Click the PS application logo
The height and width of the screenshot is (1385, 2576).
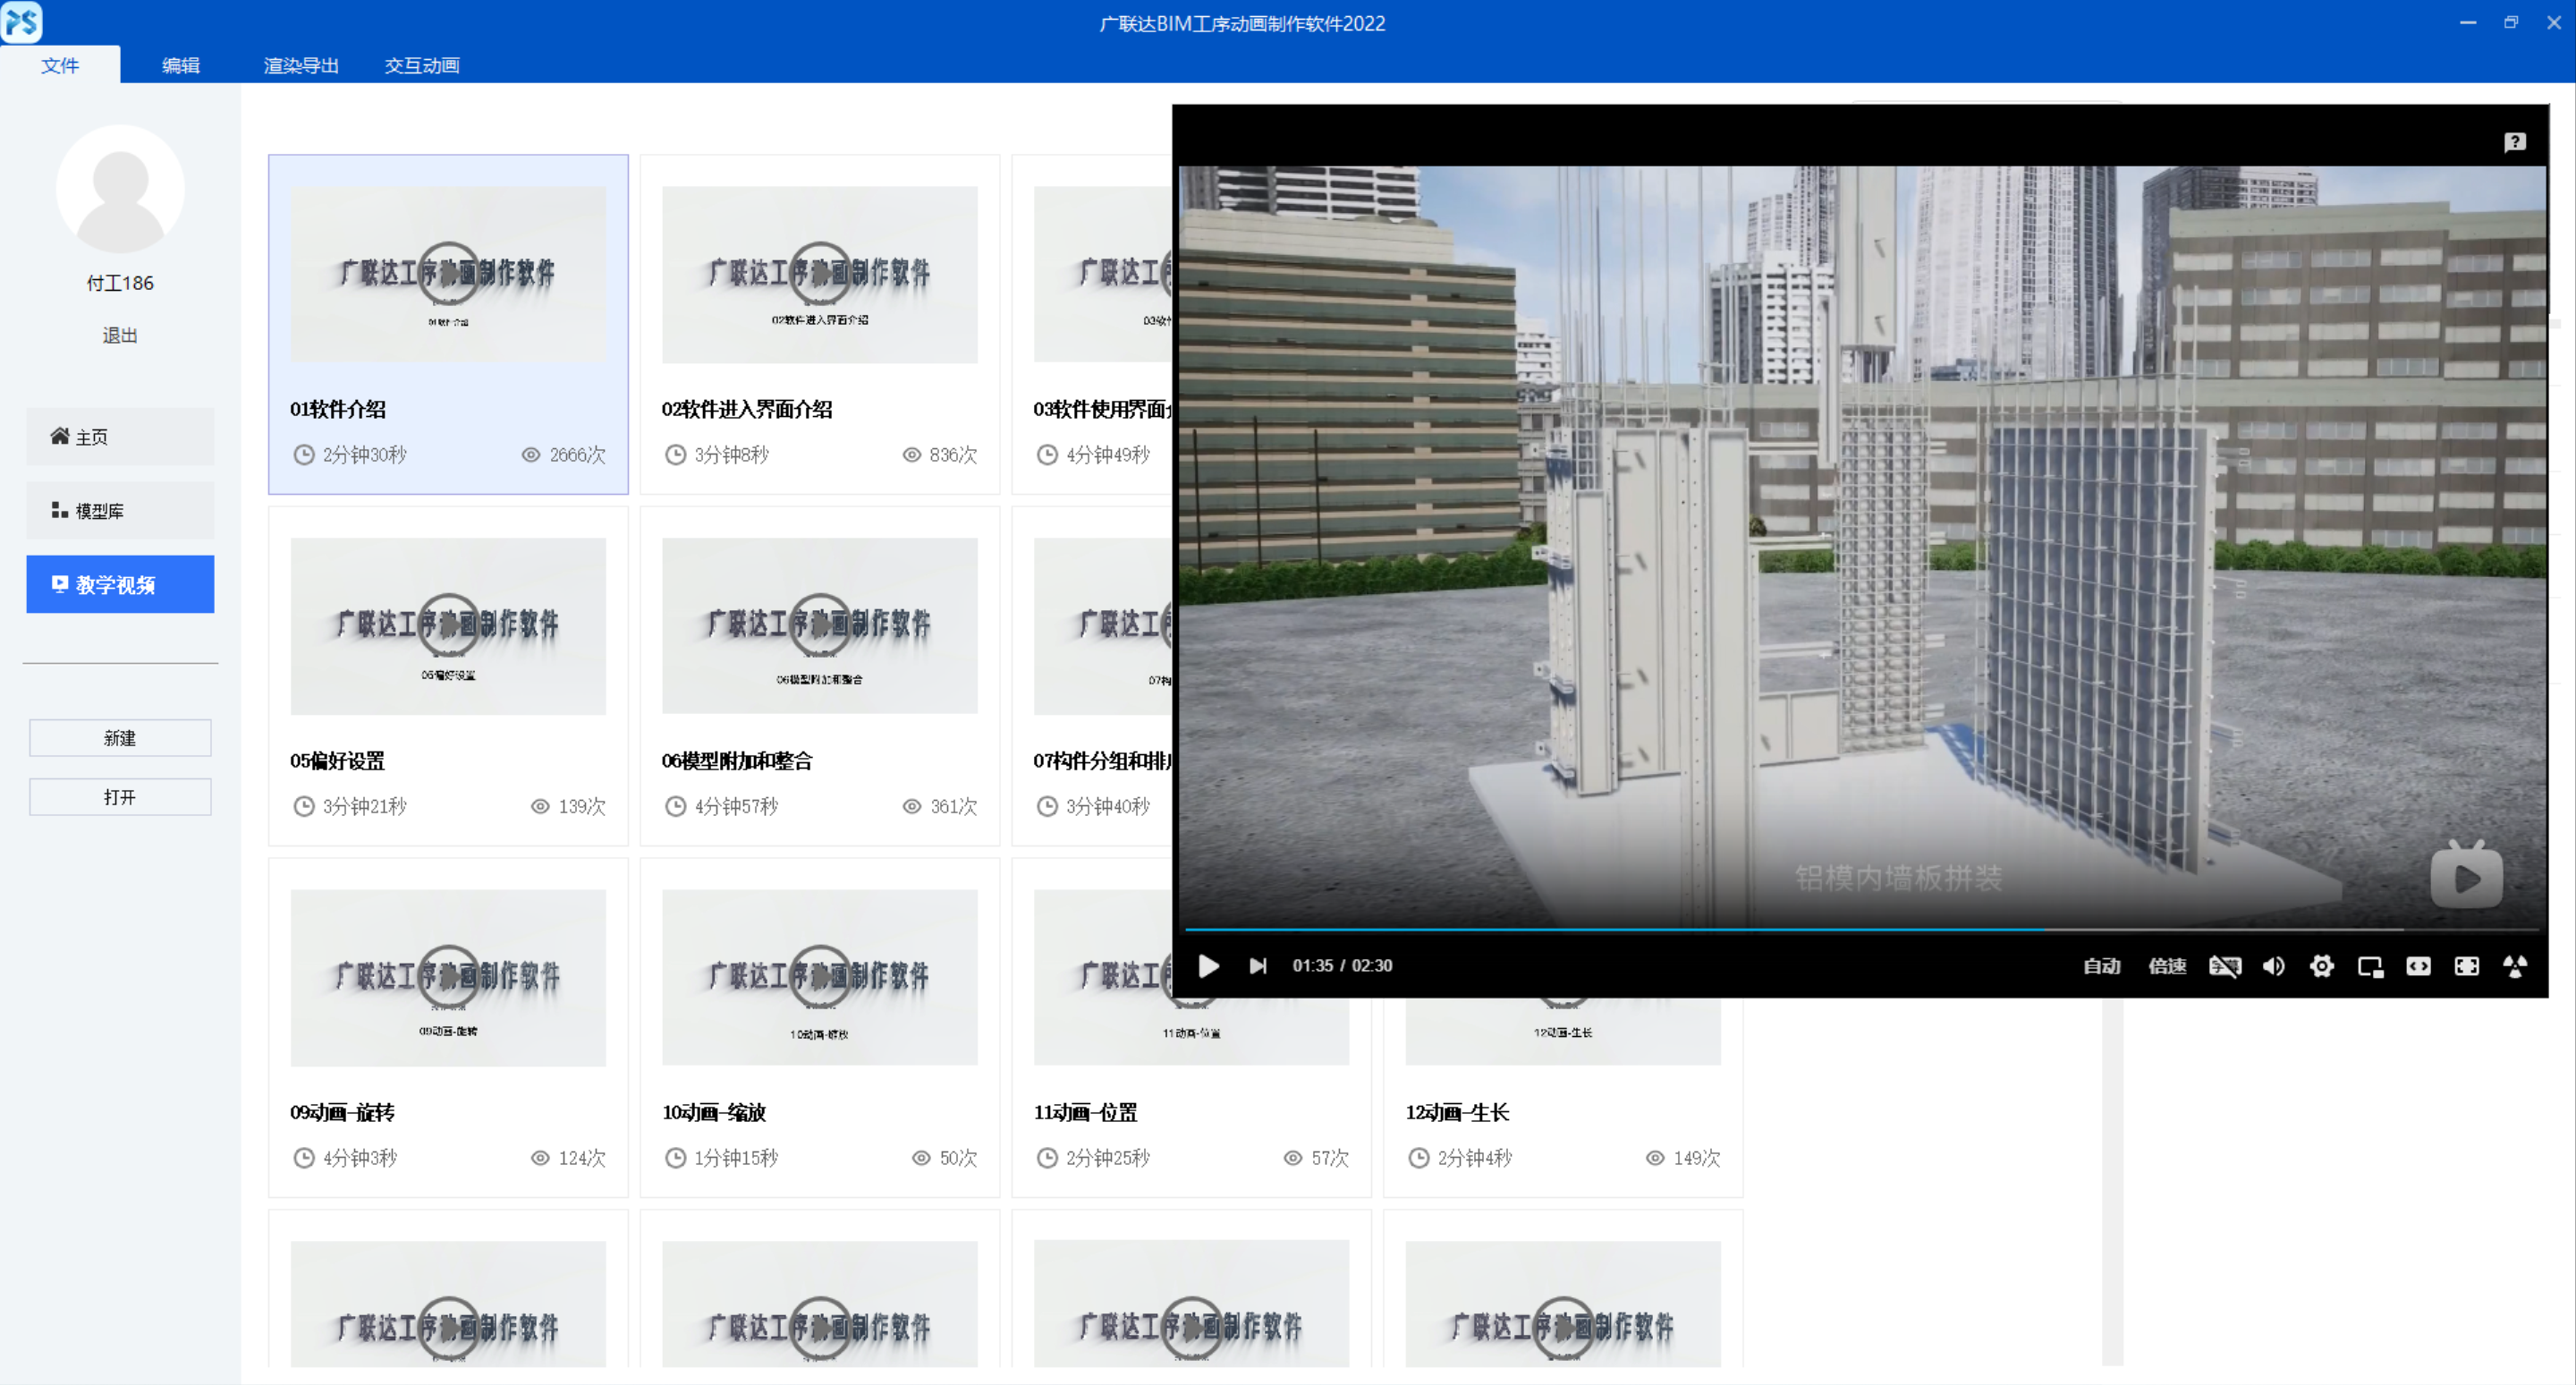pos(22,22)
